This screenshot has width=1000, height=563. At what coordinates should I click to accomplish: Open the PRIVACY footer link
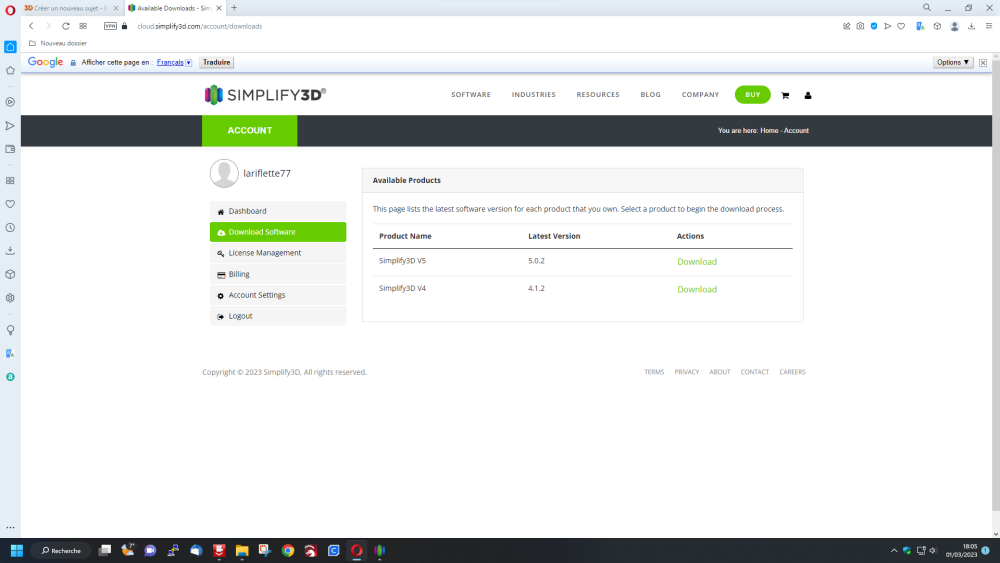click(x=686, y=372)
